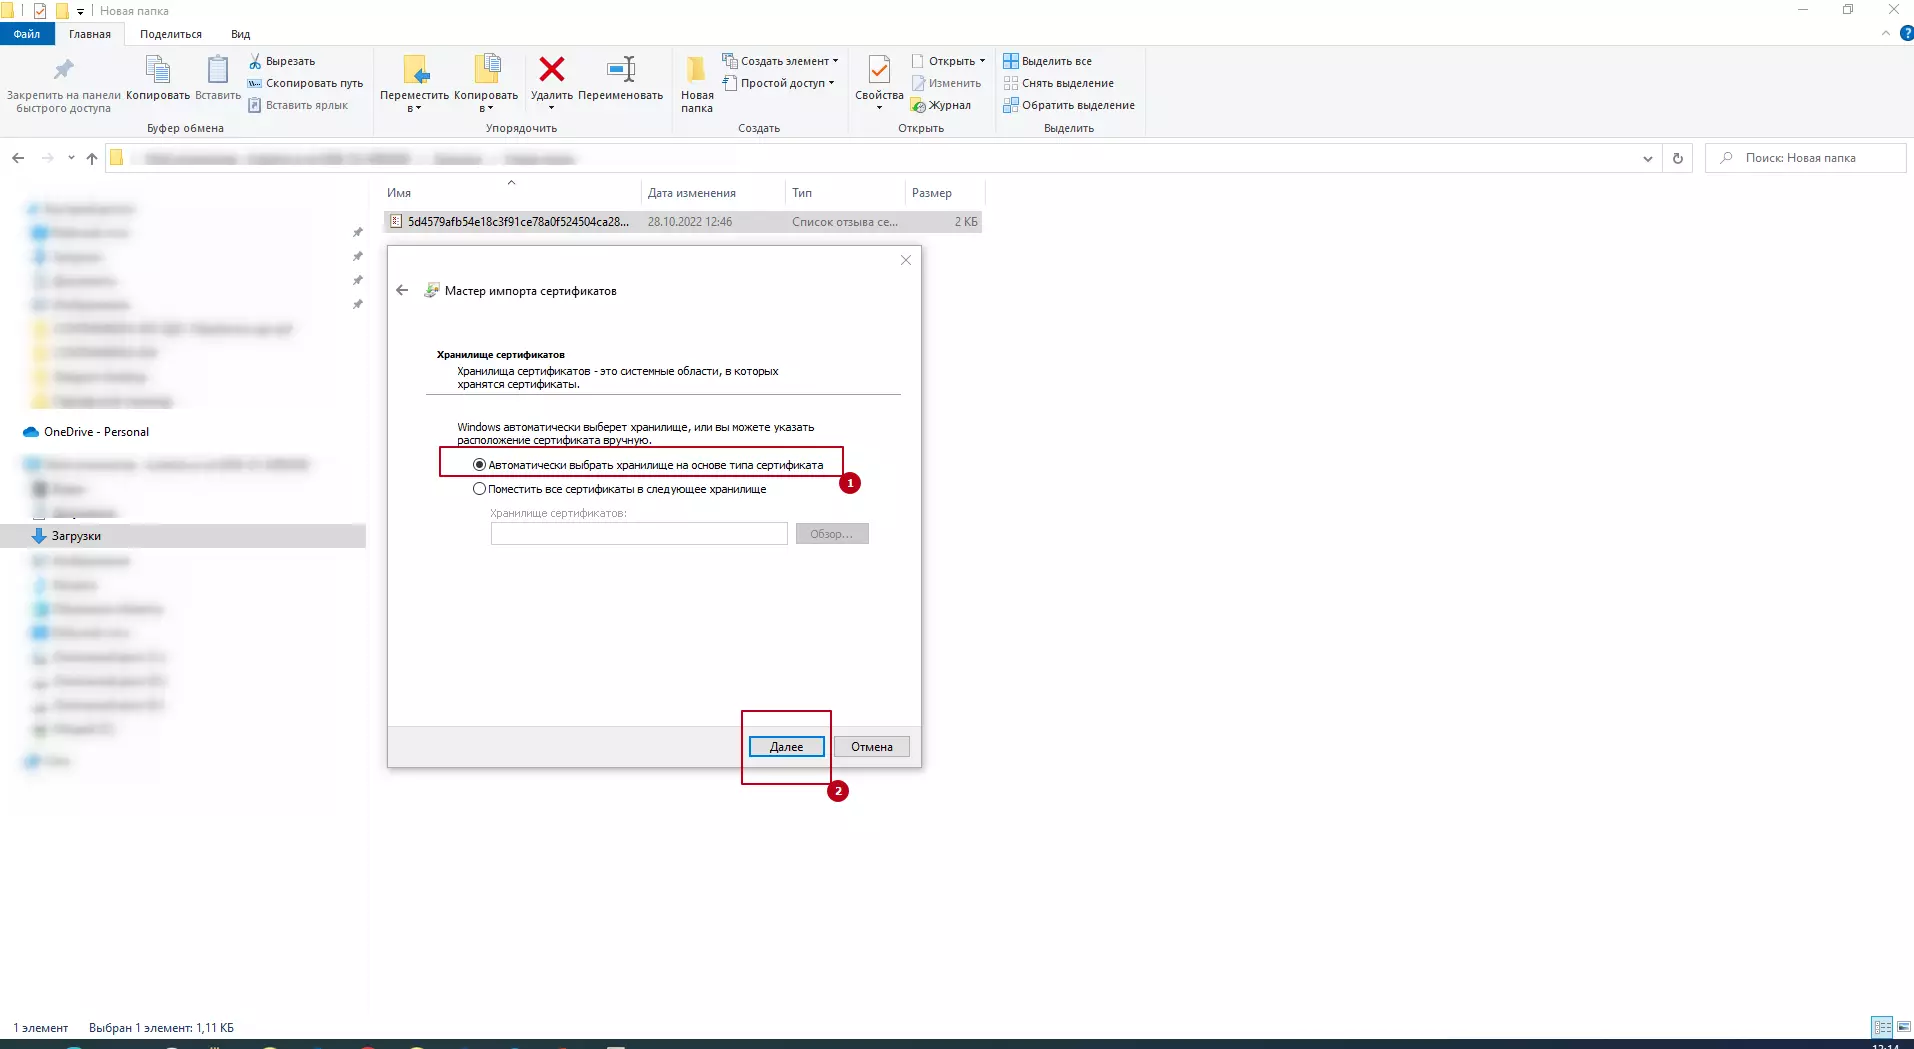Image resolution: width=1914 pixels, height=1049 pixels.
Task: Sort files by the Имя column
Action: 511,193
